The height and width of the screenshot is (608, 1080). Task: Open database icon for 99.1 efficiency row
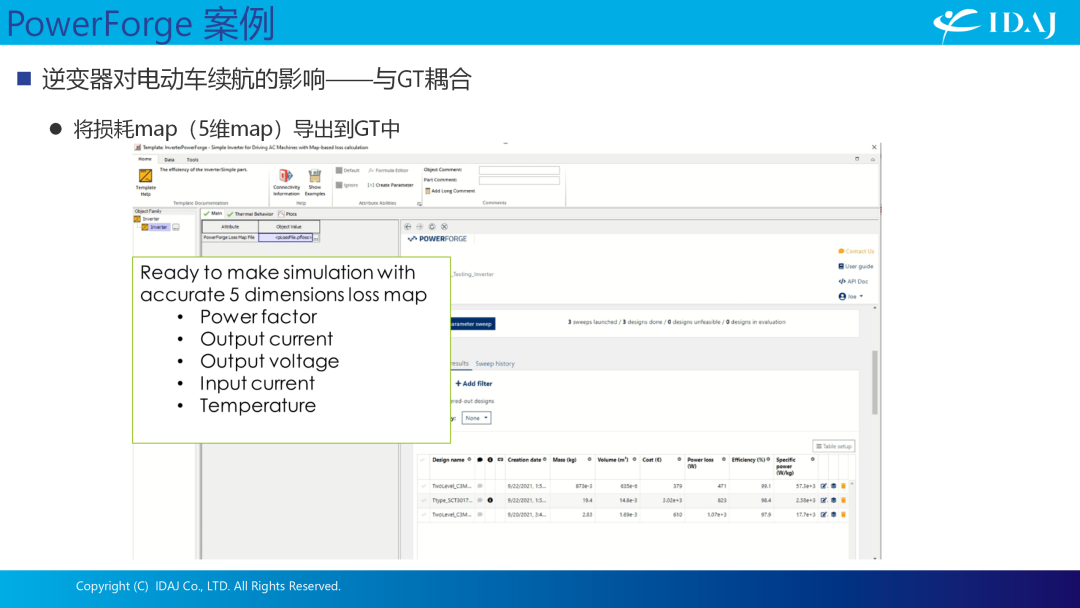[x=833, y=486]
